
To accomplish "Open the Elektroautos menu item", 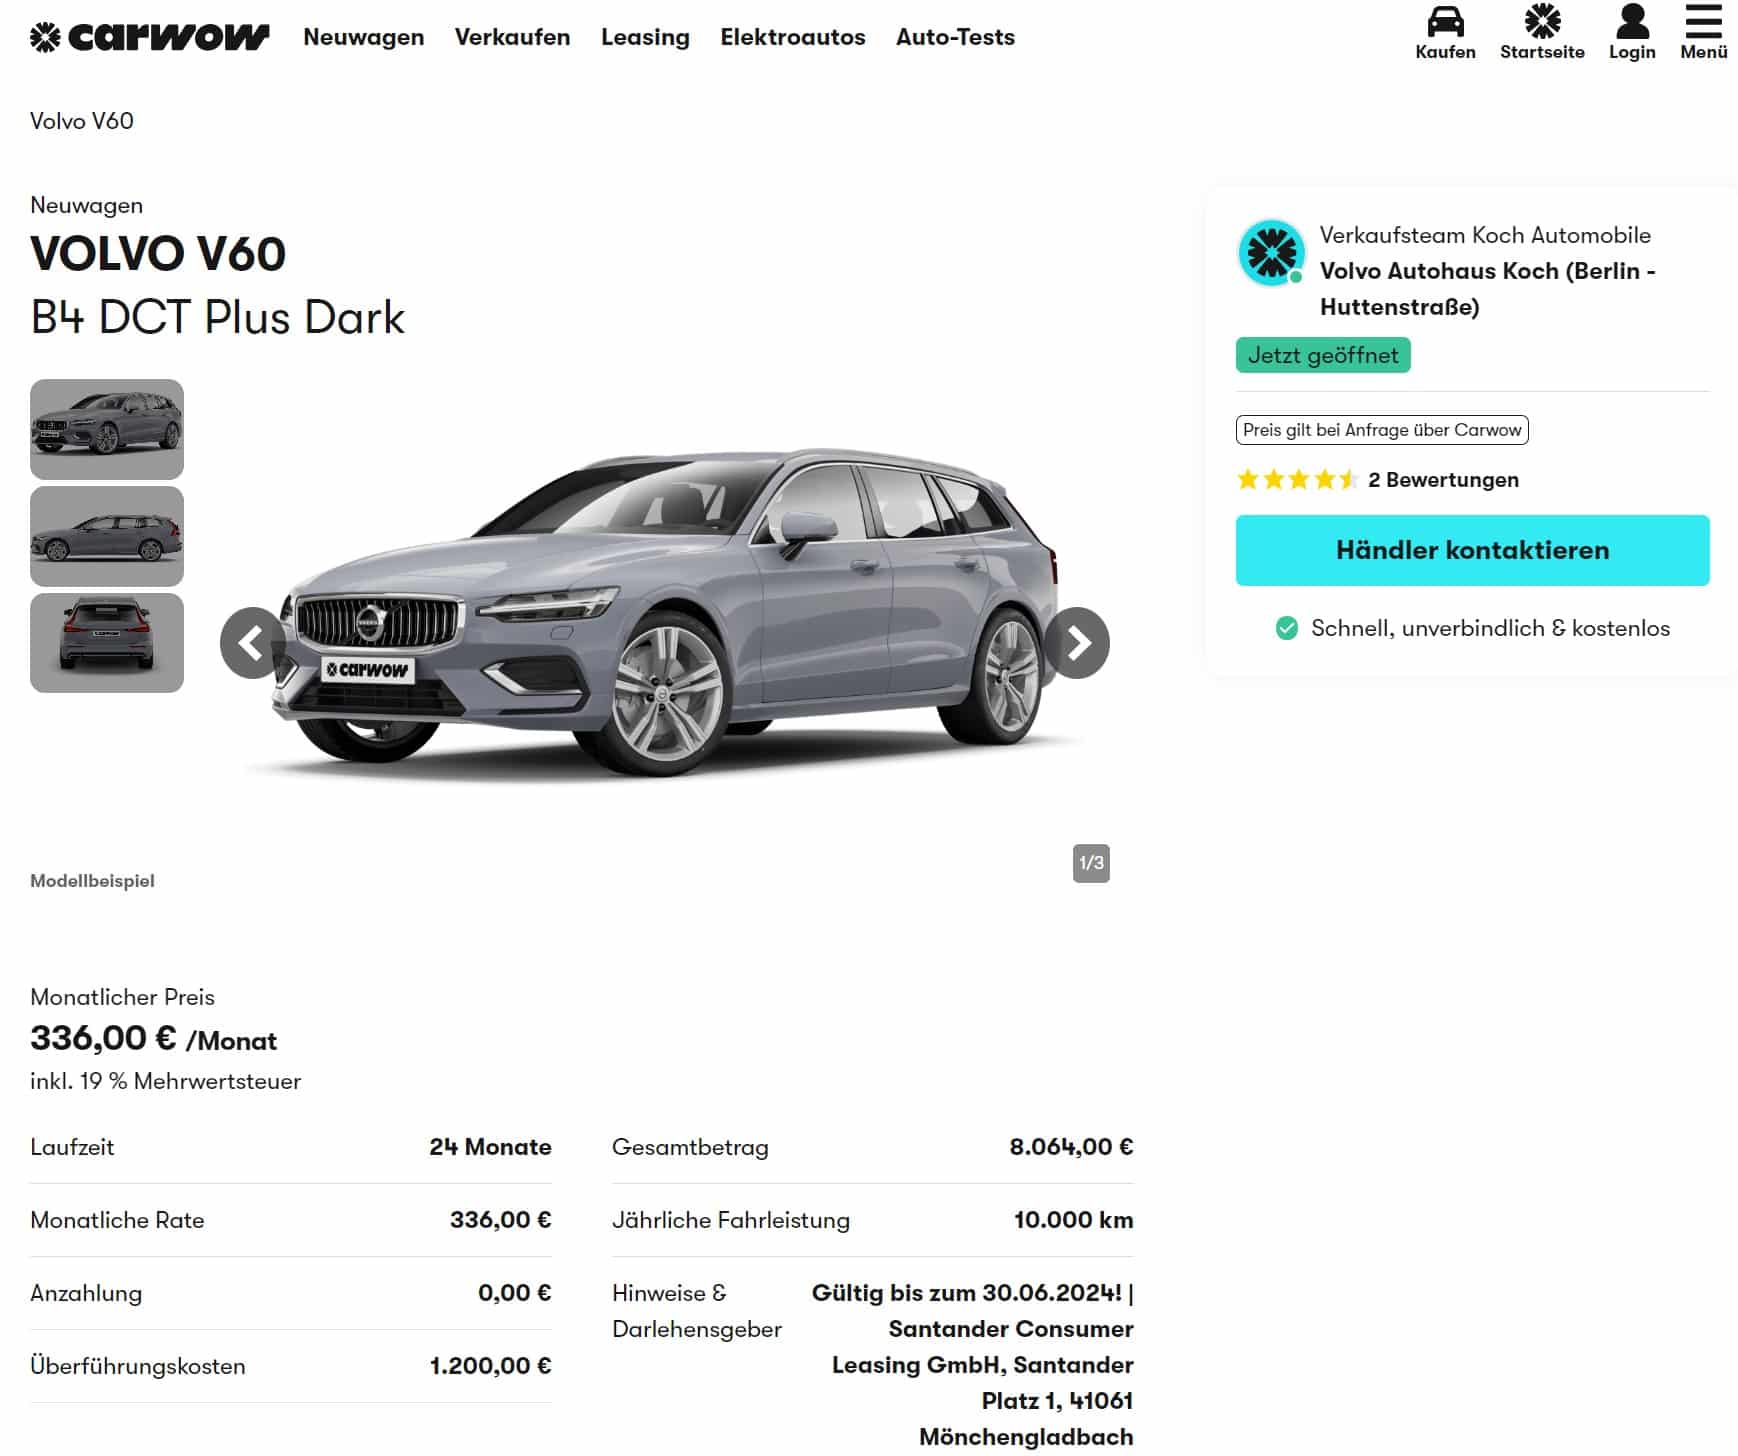I will (793, 37).
